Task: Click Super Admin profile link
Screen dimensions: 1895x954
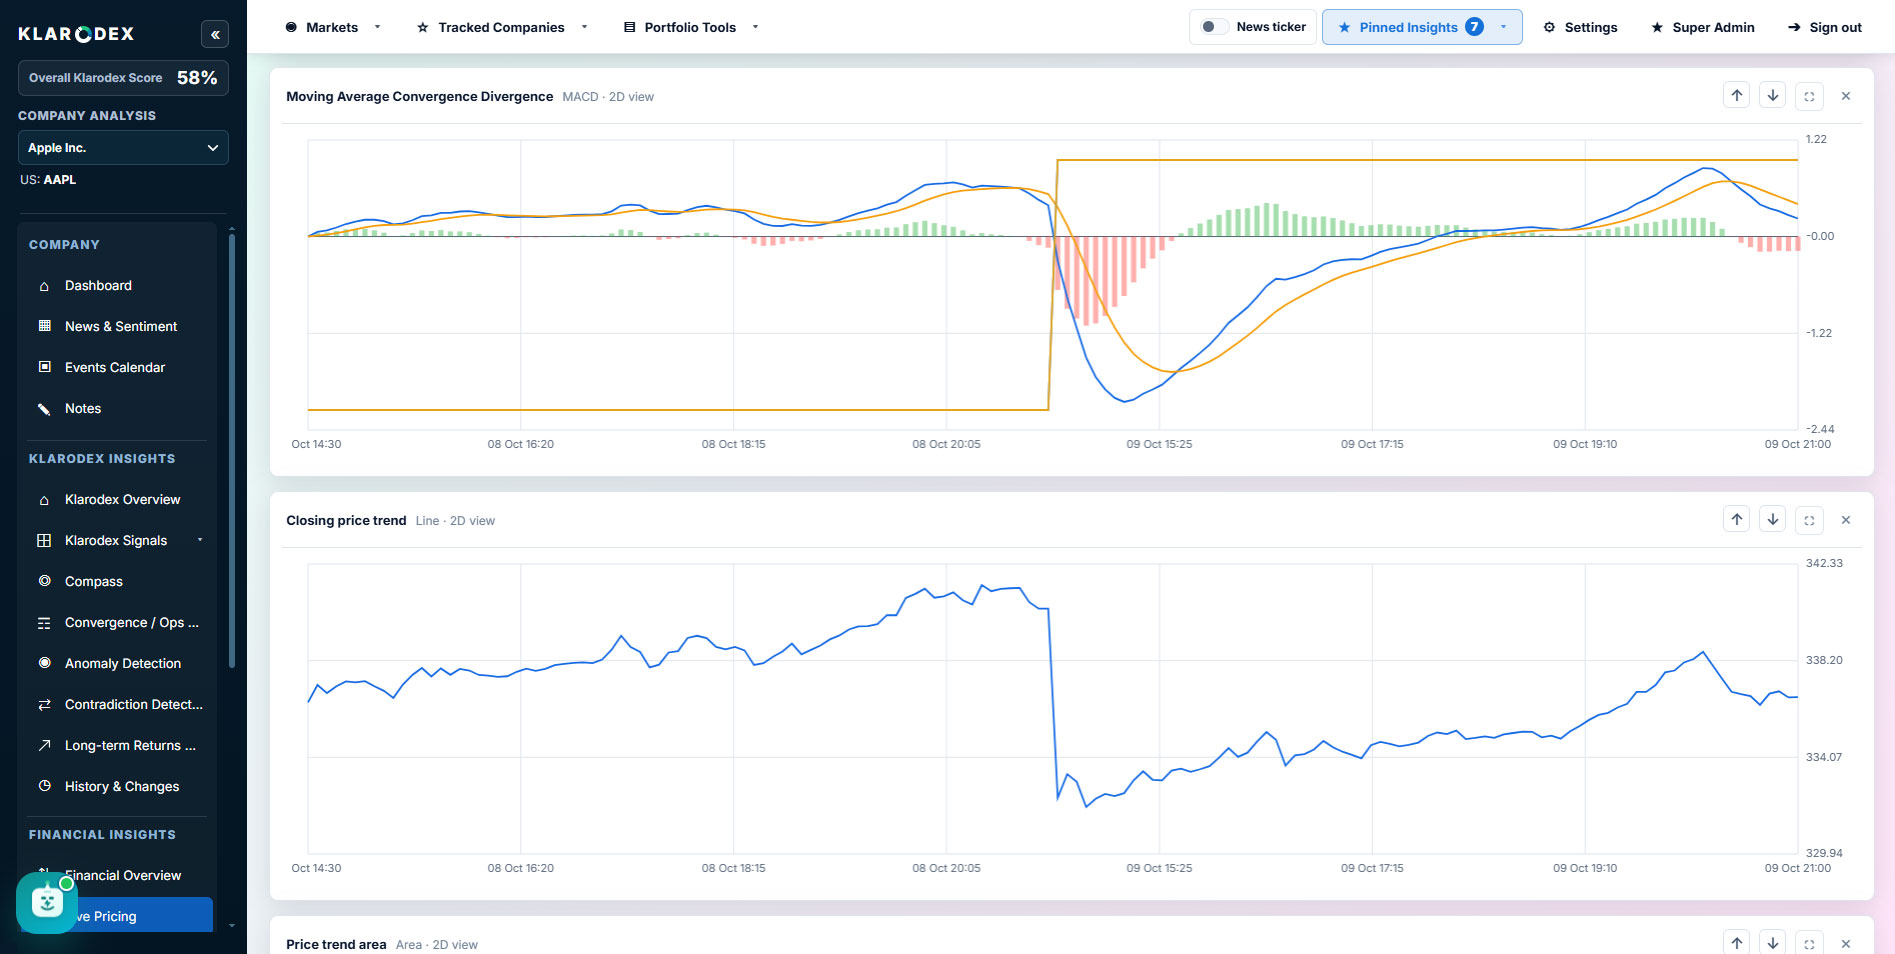Action: pos(1702,27)
